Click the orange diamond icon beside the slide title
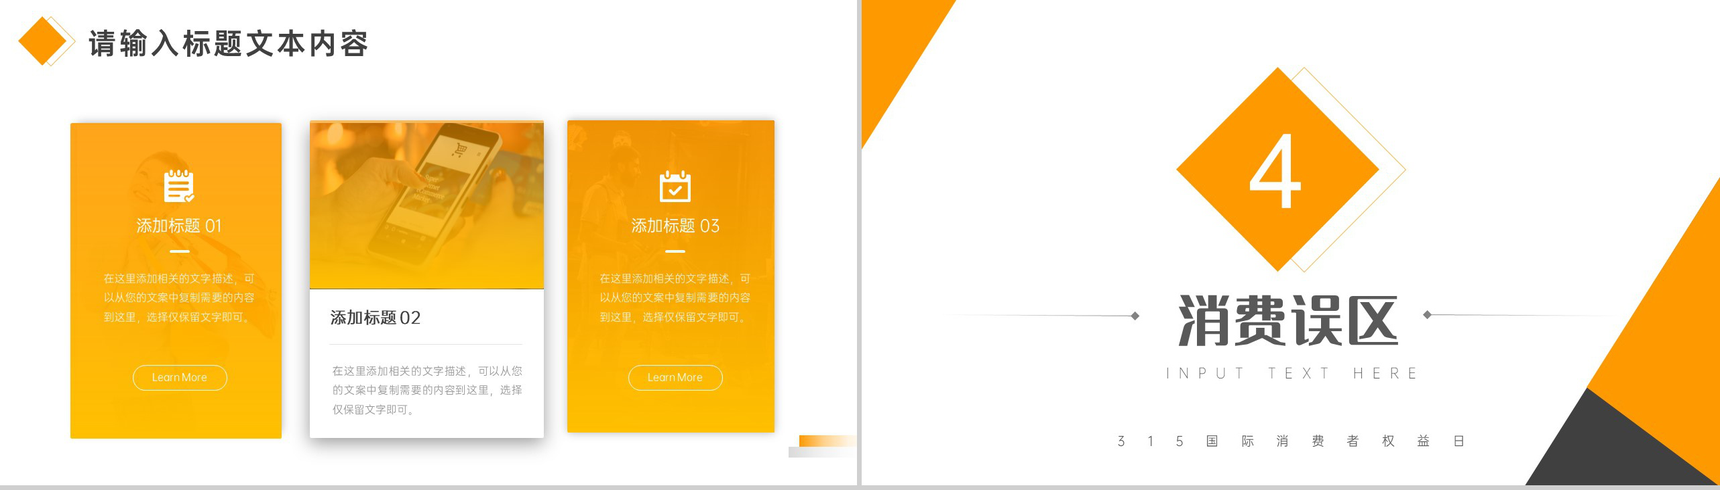Viewport: 1720px width, 490px height. pos(43,41)
